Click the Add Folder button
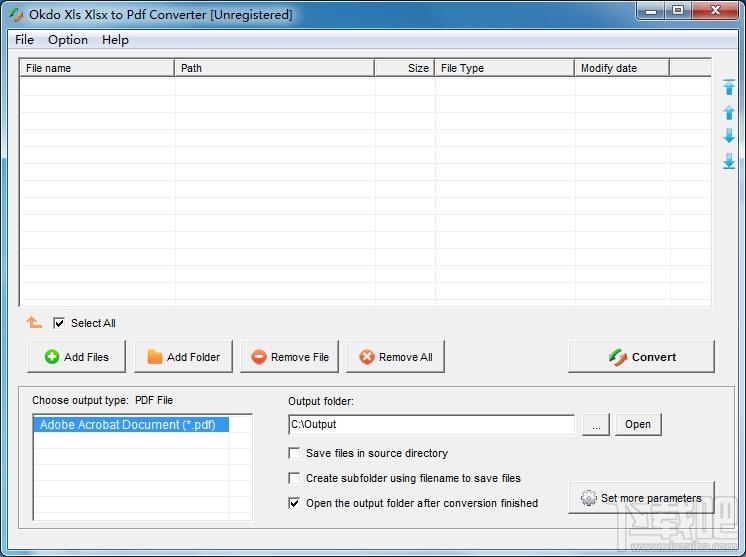Viewport: 746px width, 557px height. pos(184,357)
